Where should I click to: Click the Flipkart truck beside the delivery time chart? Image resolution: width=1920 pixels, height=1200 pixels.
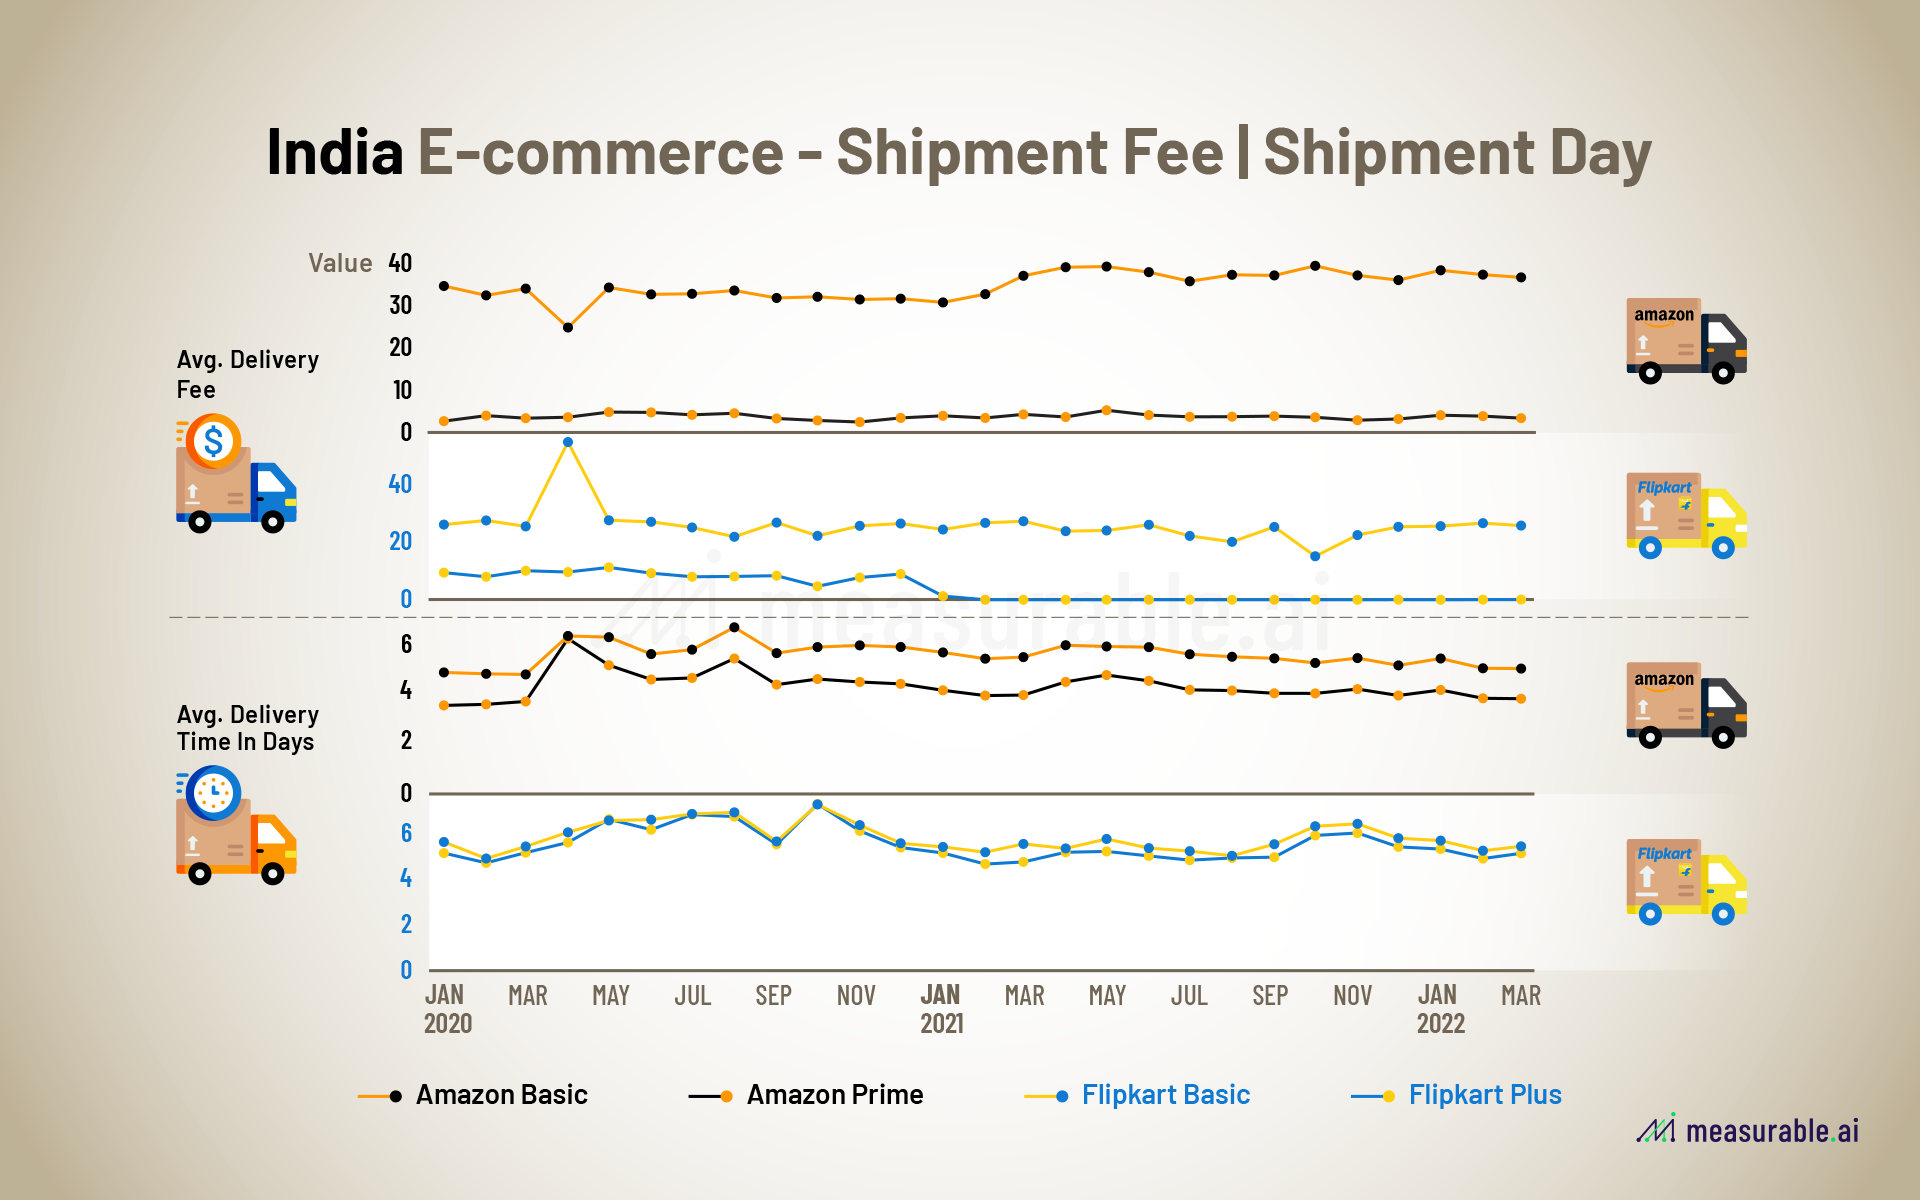coord(1686,881)
